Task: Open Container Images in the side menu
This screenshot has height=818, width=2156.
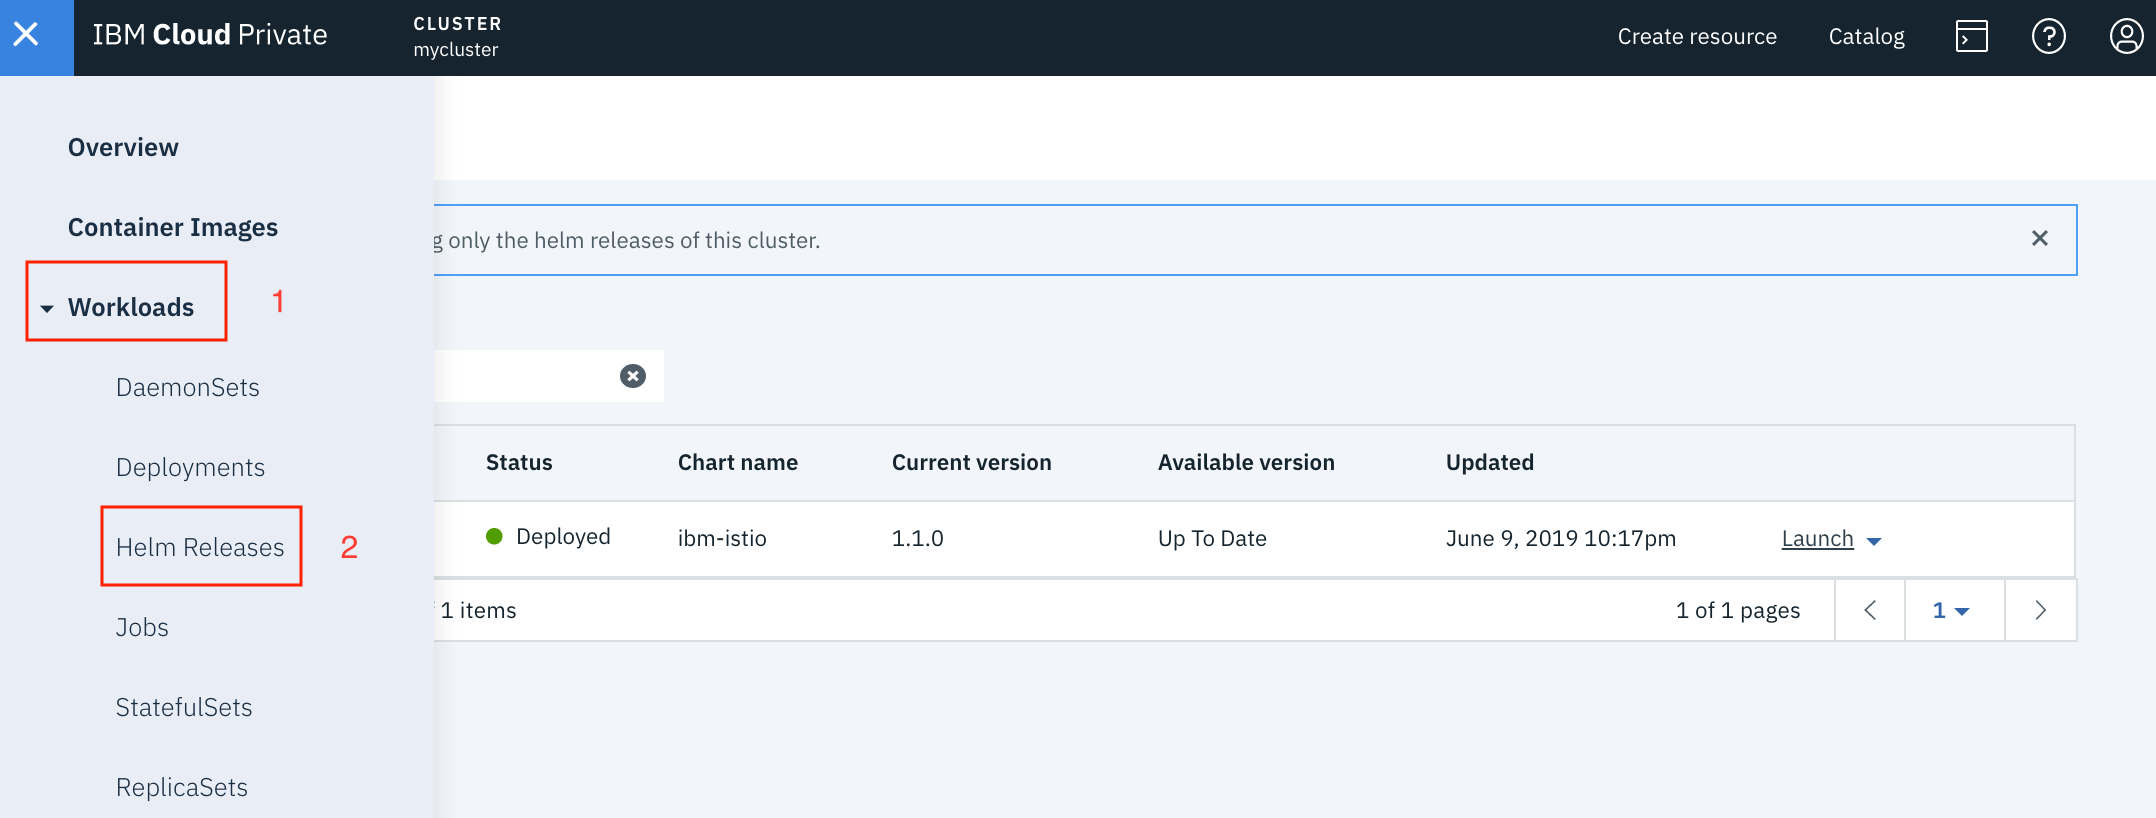Action: click(173, 227)
